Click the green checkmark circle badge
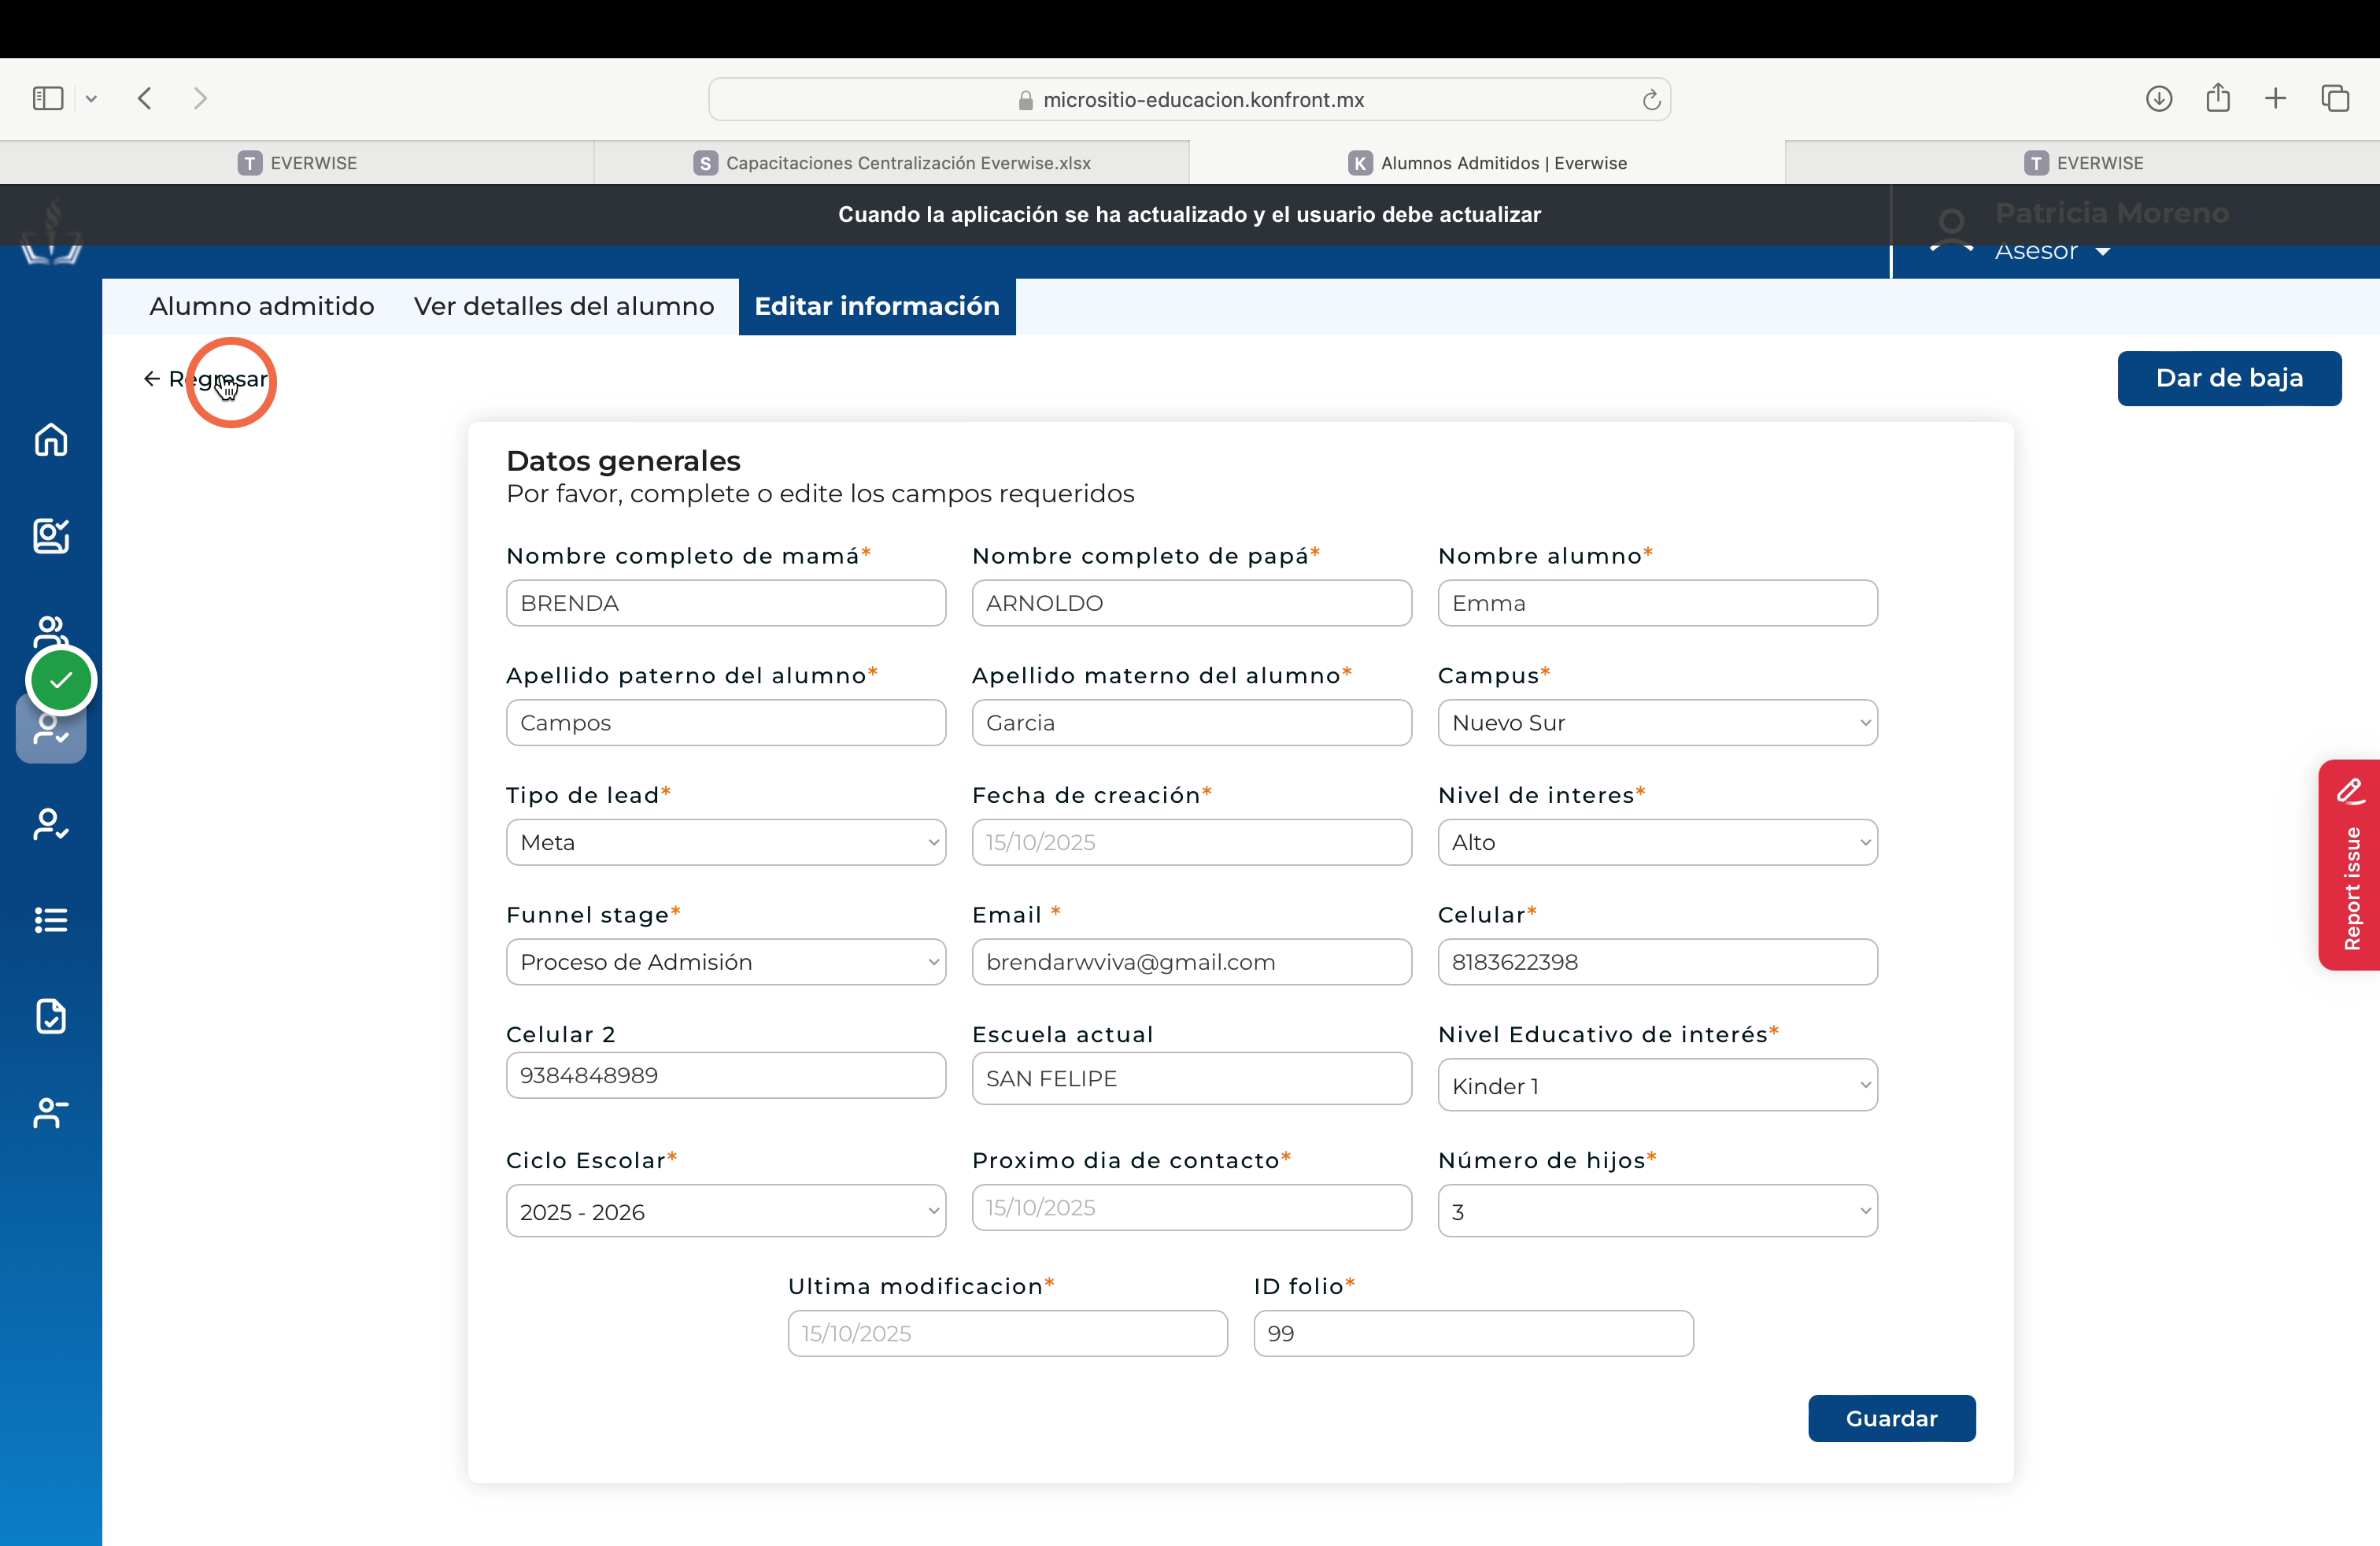This screenshot has width=2380, height=1546. click(x=61, y=680)
